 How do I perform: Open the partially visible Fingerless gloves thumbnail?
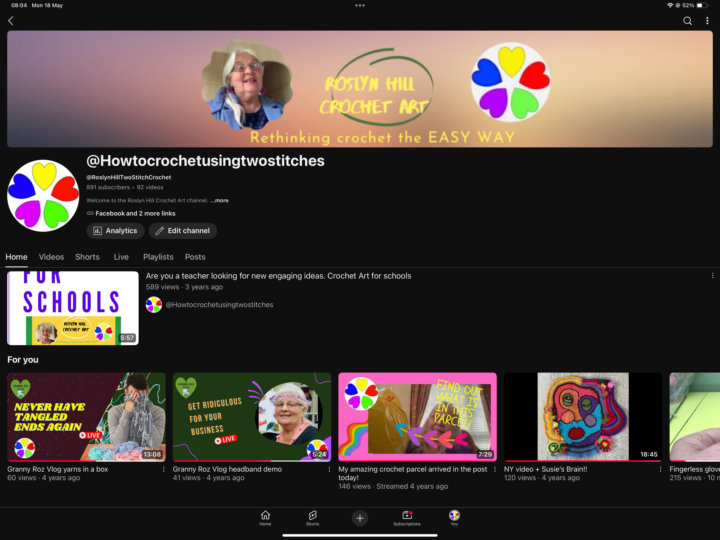[694, 416]
